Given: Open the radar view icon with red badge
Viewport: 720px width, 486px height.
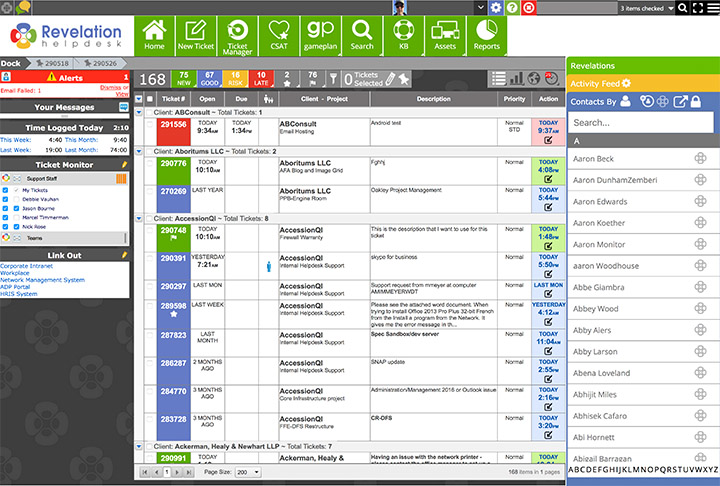Looking at the screenshot, I should point(551,79).
